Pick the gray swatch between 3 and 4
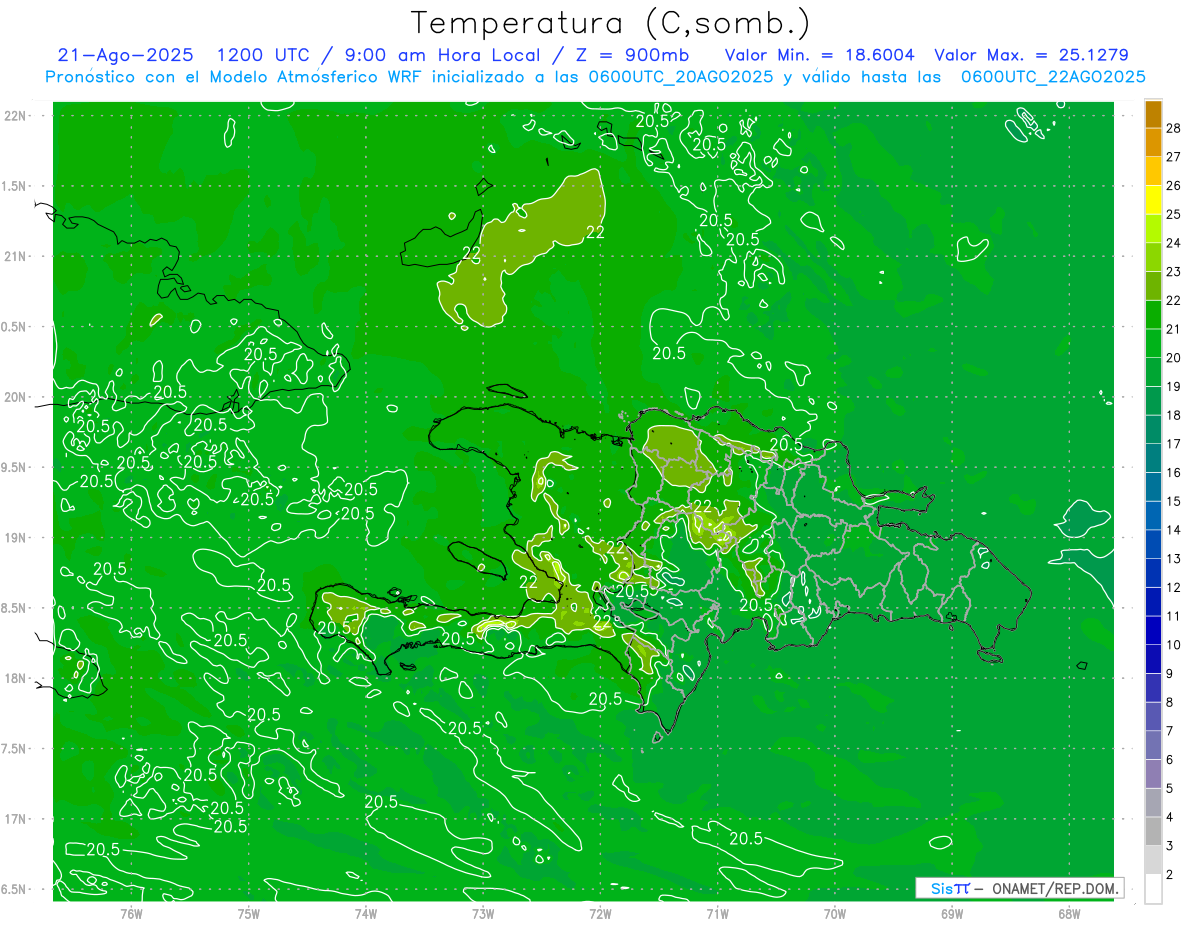Screen dimensions: 1200x927 point(1153,831)
